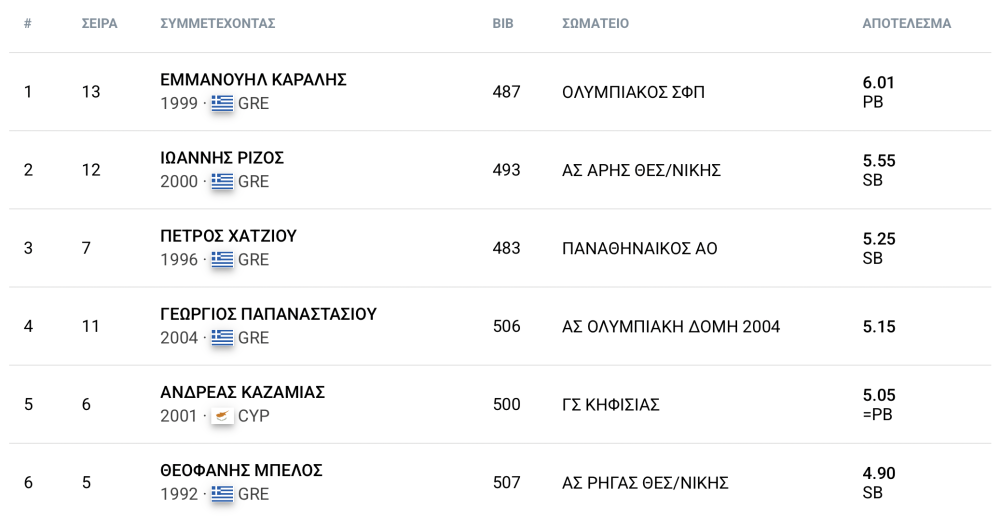1000x520 pixels.
Task: Click Greek flag icon under ΓΕΩΡΓΙΟΣ ΠΑΠΑΝΑΣΤΑΣΙΟΥ
Action: pyautogui.click(x=222, y=338)
